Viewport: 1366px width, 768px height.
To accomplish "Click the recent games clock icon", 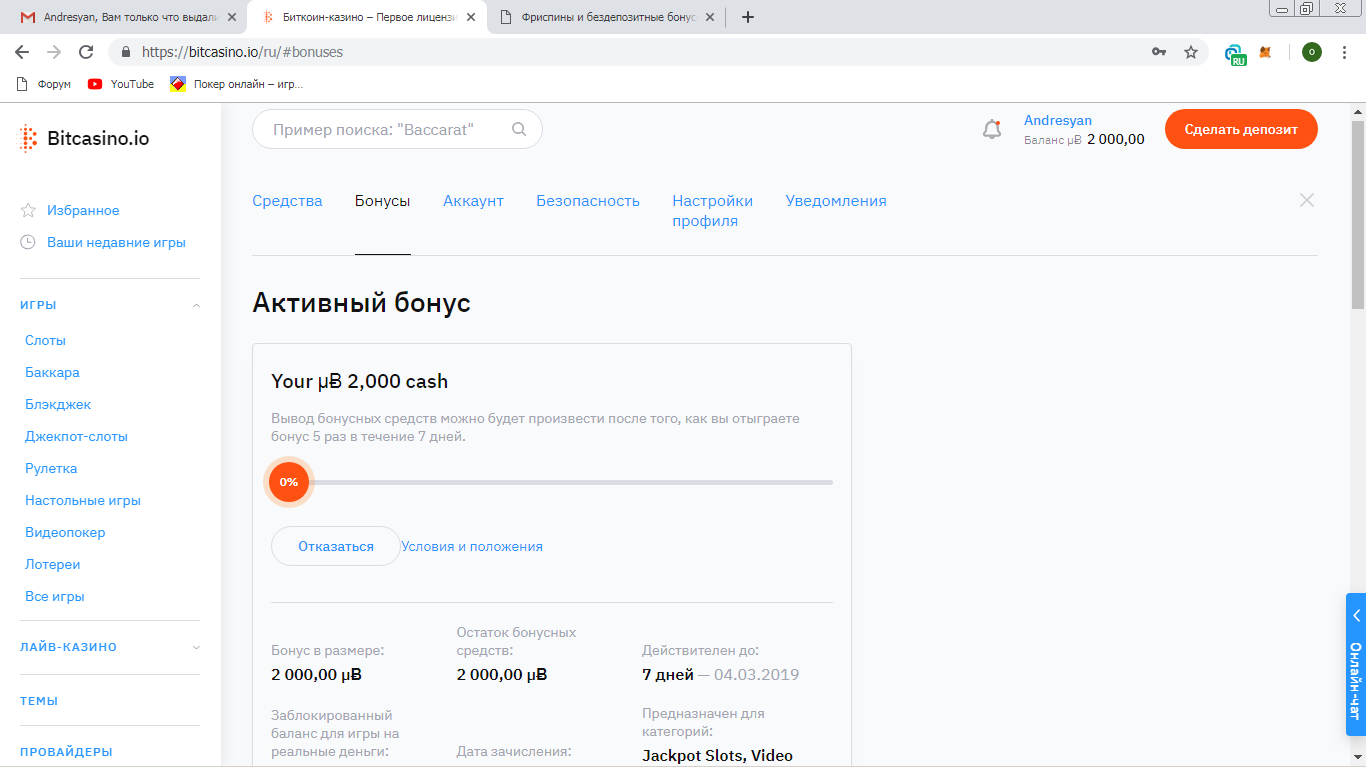I will pyautogui.click(x=28, y=243).
